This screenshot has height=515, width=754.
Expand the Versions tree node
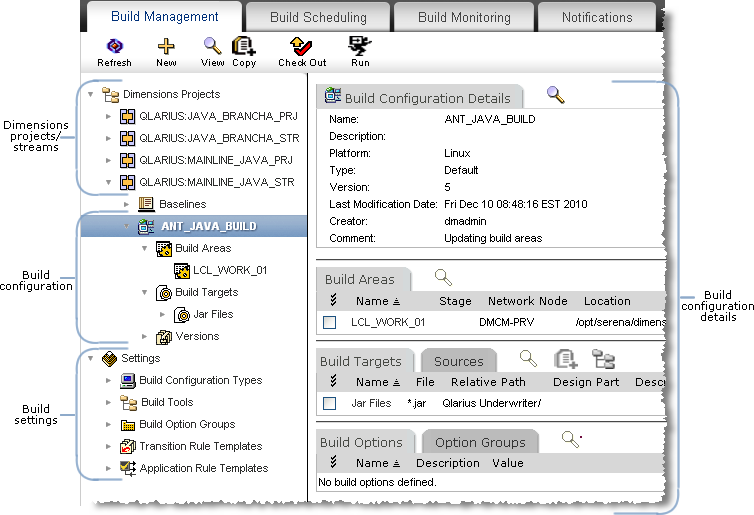[x=145, y=336]
